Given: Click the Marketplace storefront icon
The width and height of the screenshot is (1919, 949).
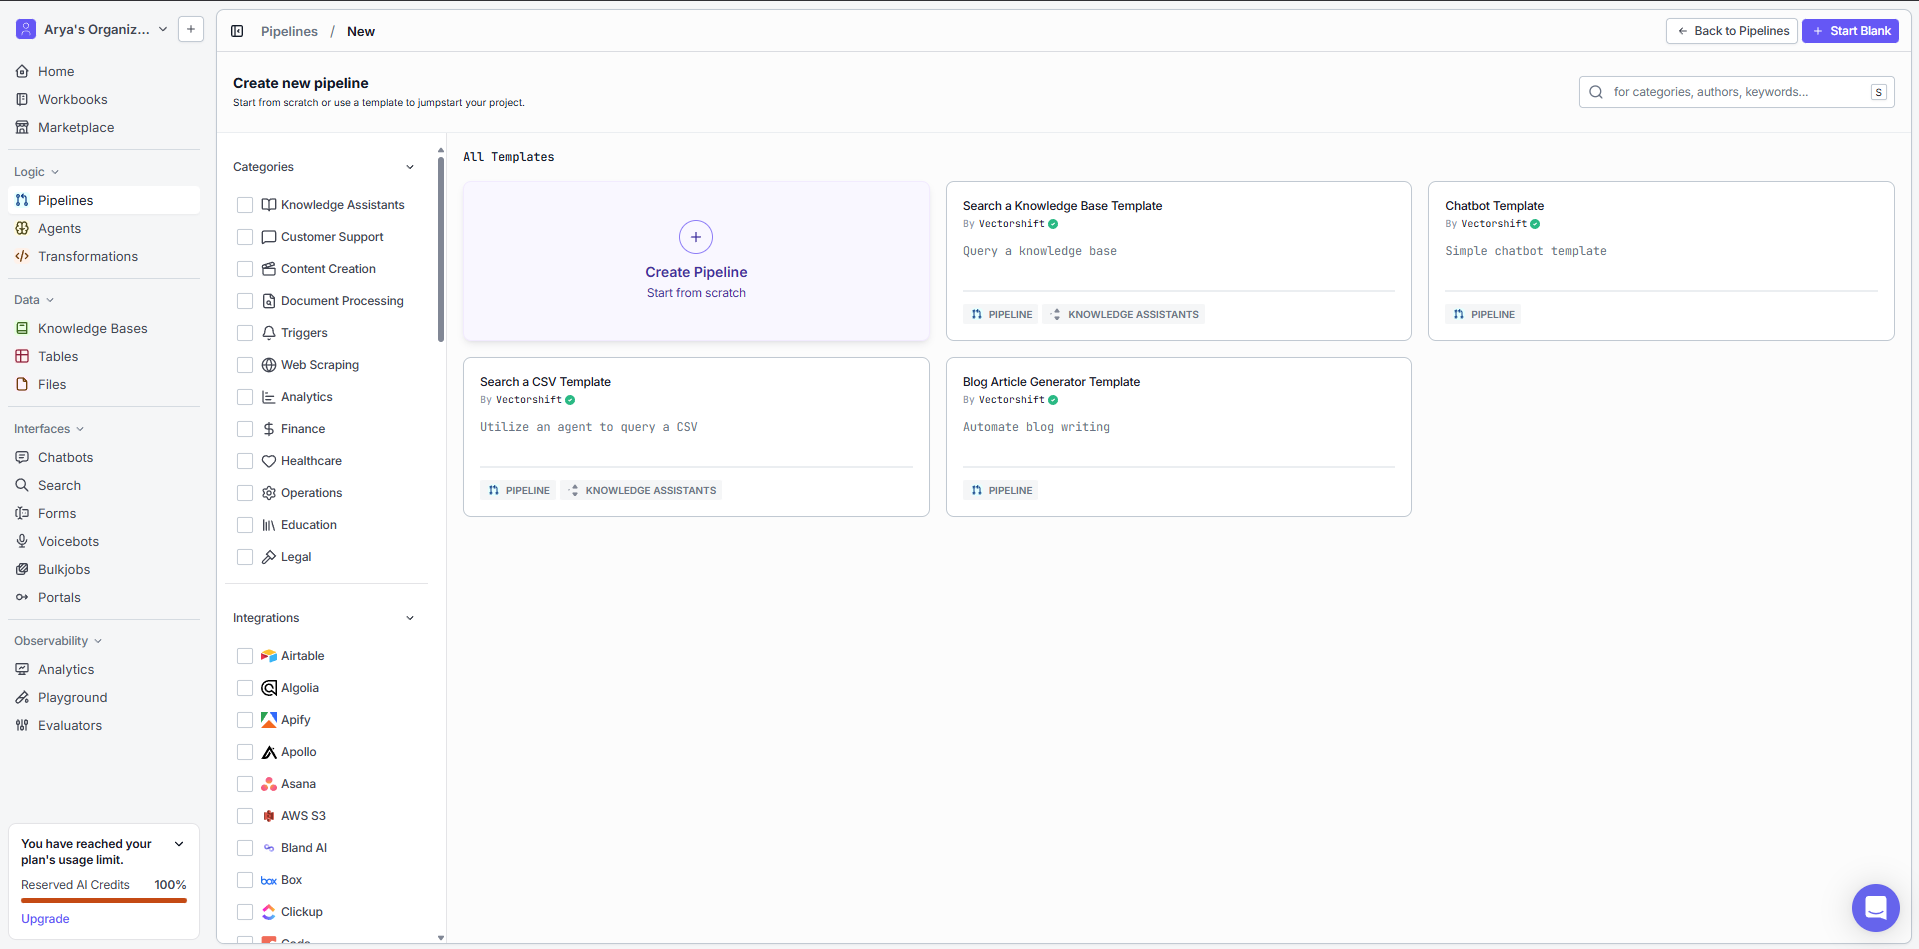Looking at the screenshot, I should coord(22,127).
